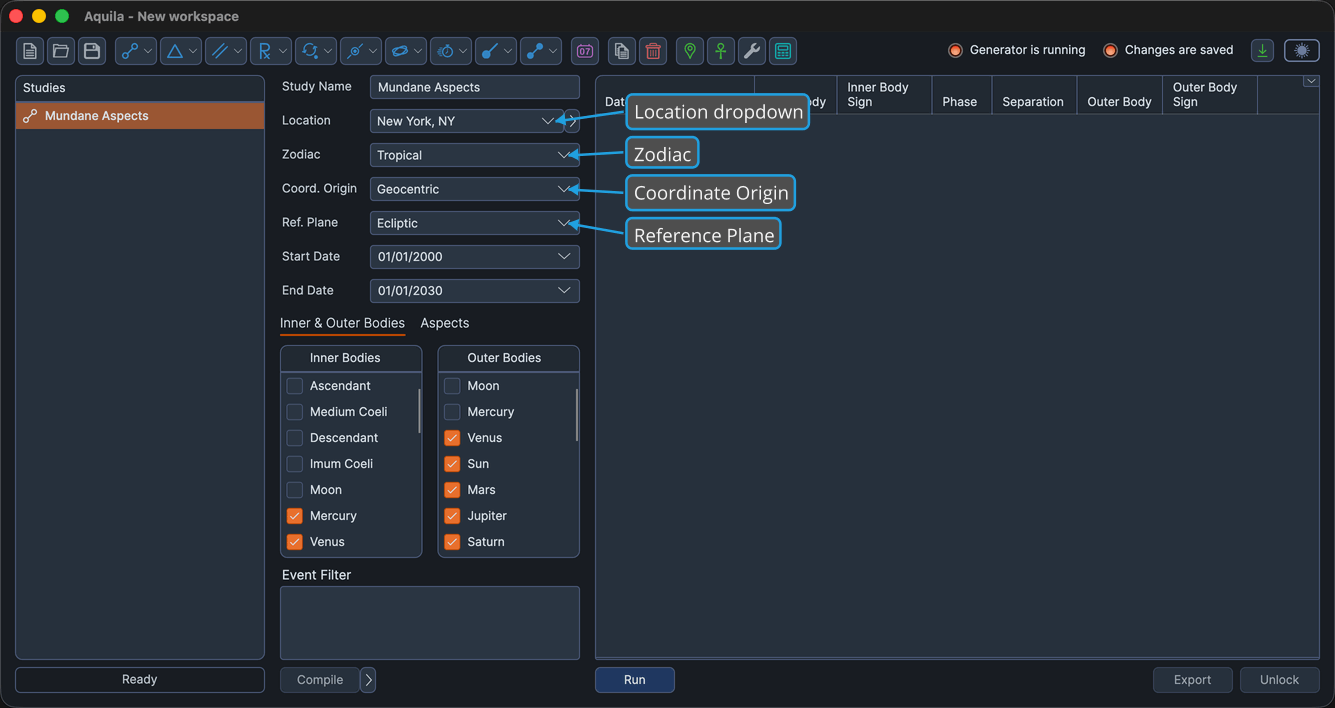Select Mundane Aspects in Studies list
Screen dimensions: 1335x708
click(x=140, y=116)
